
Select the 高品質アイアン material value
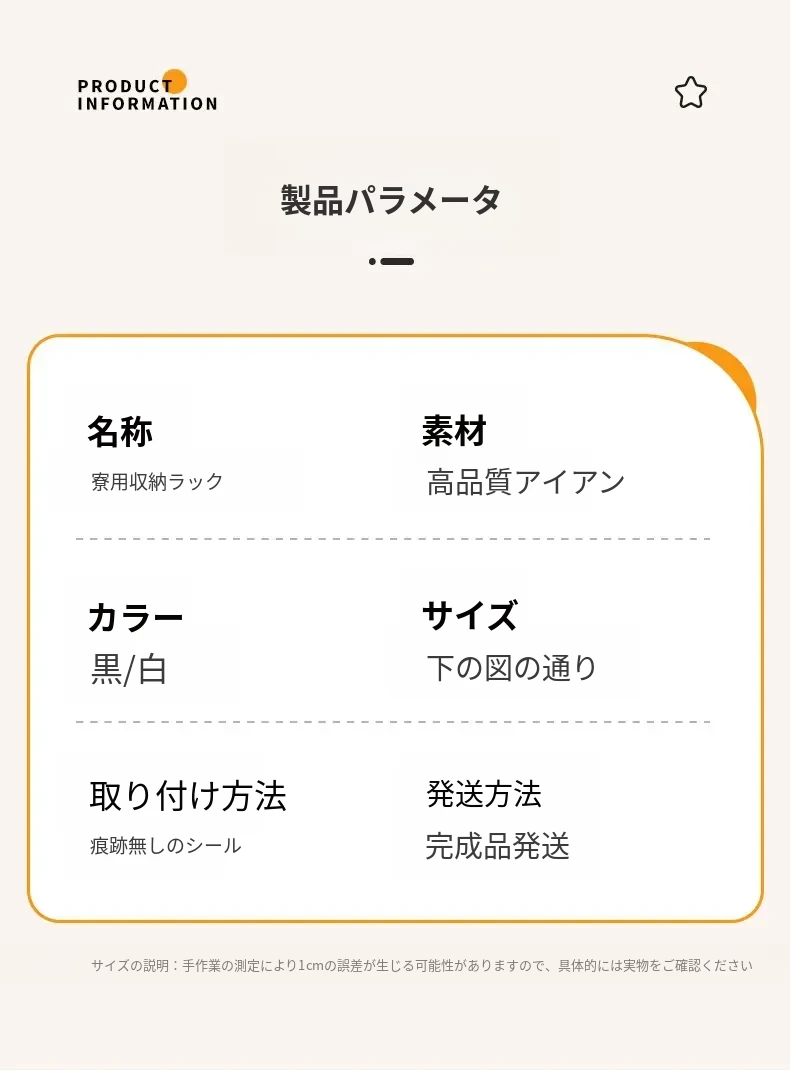pos(526,482)
